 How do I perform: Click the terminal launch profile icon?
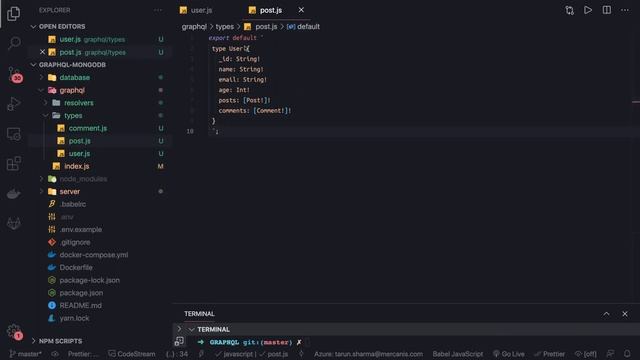pyautogui.click(x=179, y=342)
